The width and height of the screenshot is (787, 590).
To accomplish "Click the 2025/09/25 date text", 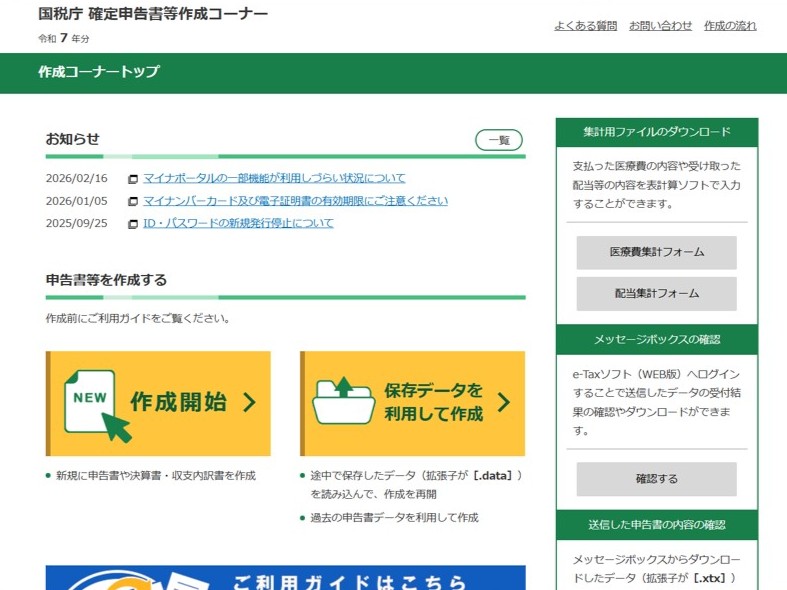I will tap(76, 223).
